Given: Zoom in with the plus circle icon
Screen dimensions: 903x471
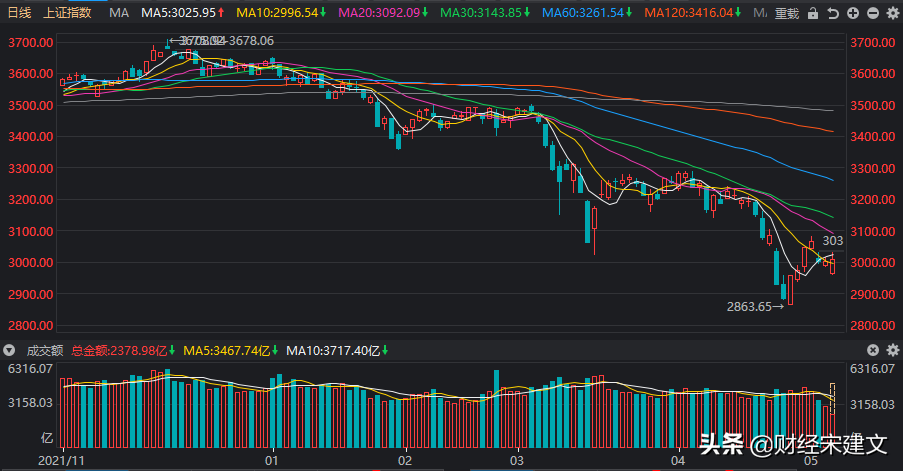Looking at the screenshot, I should [853, 13].
